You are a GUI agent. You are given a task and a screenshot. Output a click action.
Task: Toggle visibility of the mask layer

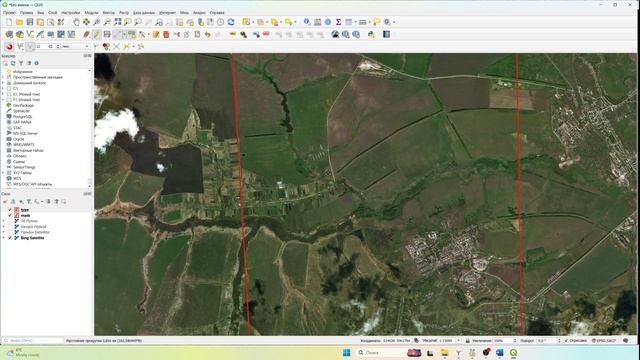point(10,215)
